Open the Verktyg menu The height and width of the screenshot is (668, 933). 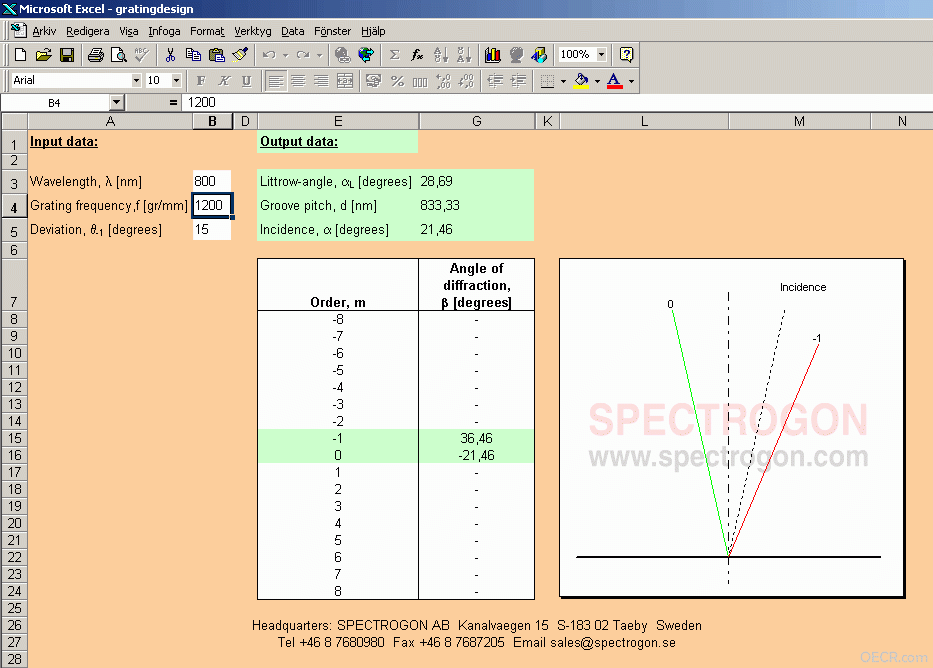pyautogui.click(x=252, y=31)
